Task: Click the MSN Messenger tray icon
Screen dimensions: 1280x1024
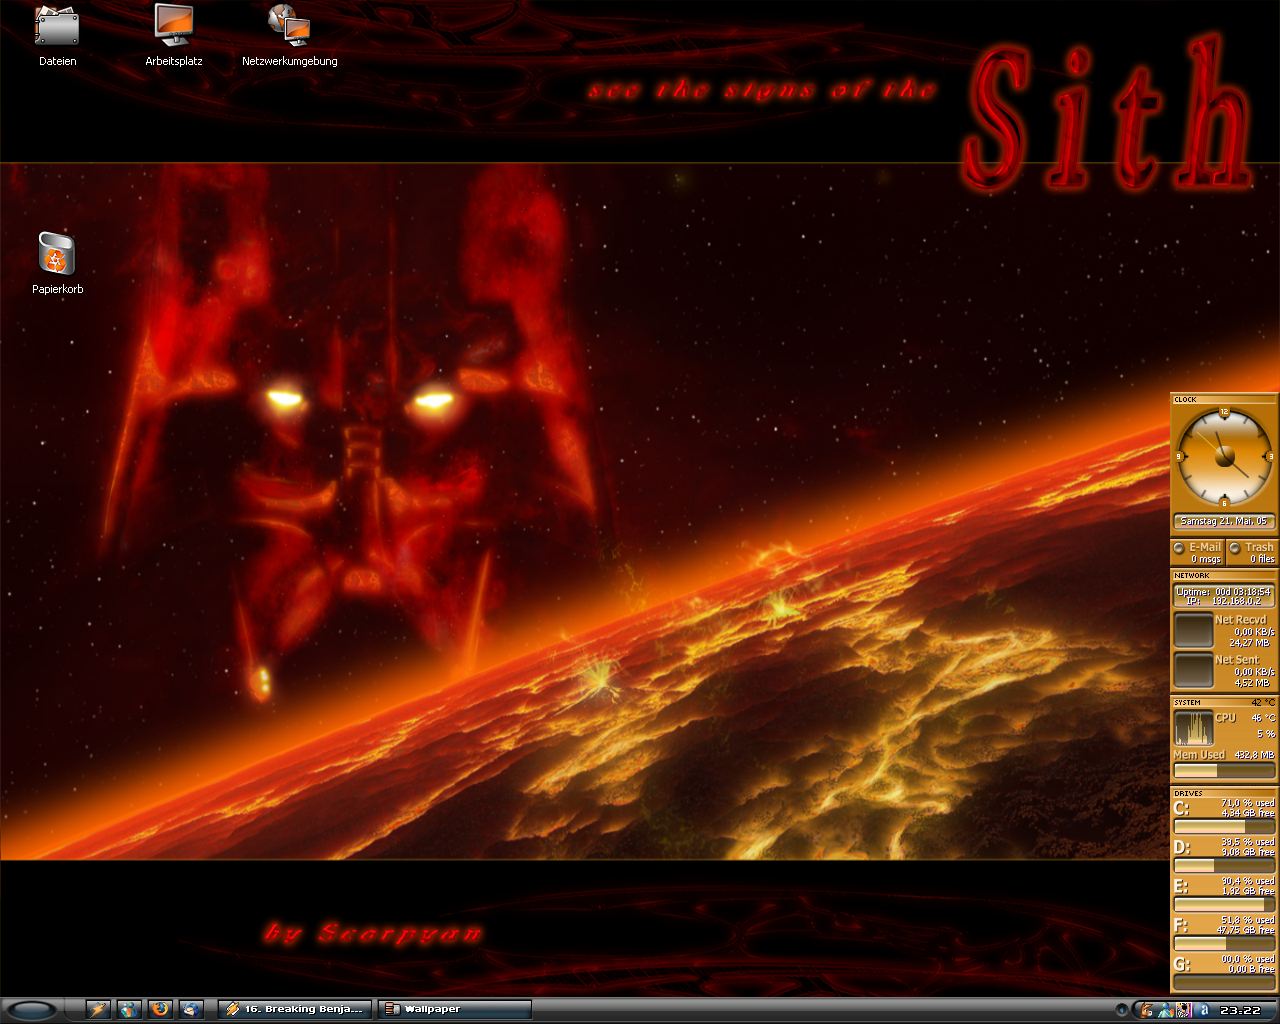Action: [x=1166, y=1010]
